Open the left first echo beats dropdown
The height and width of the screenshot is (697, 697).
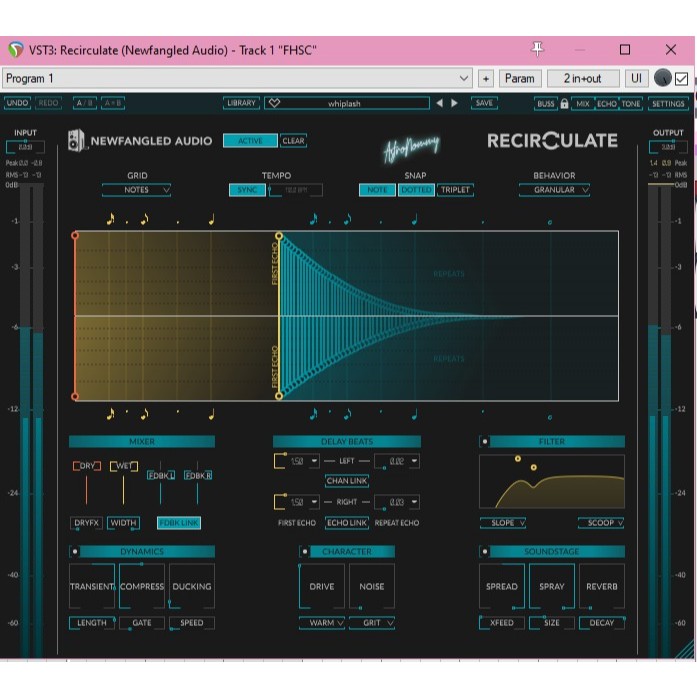tap(314, 461)
